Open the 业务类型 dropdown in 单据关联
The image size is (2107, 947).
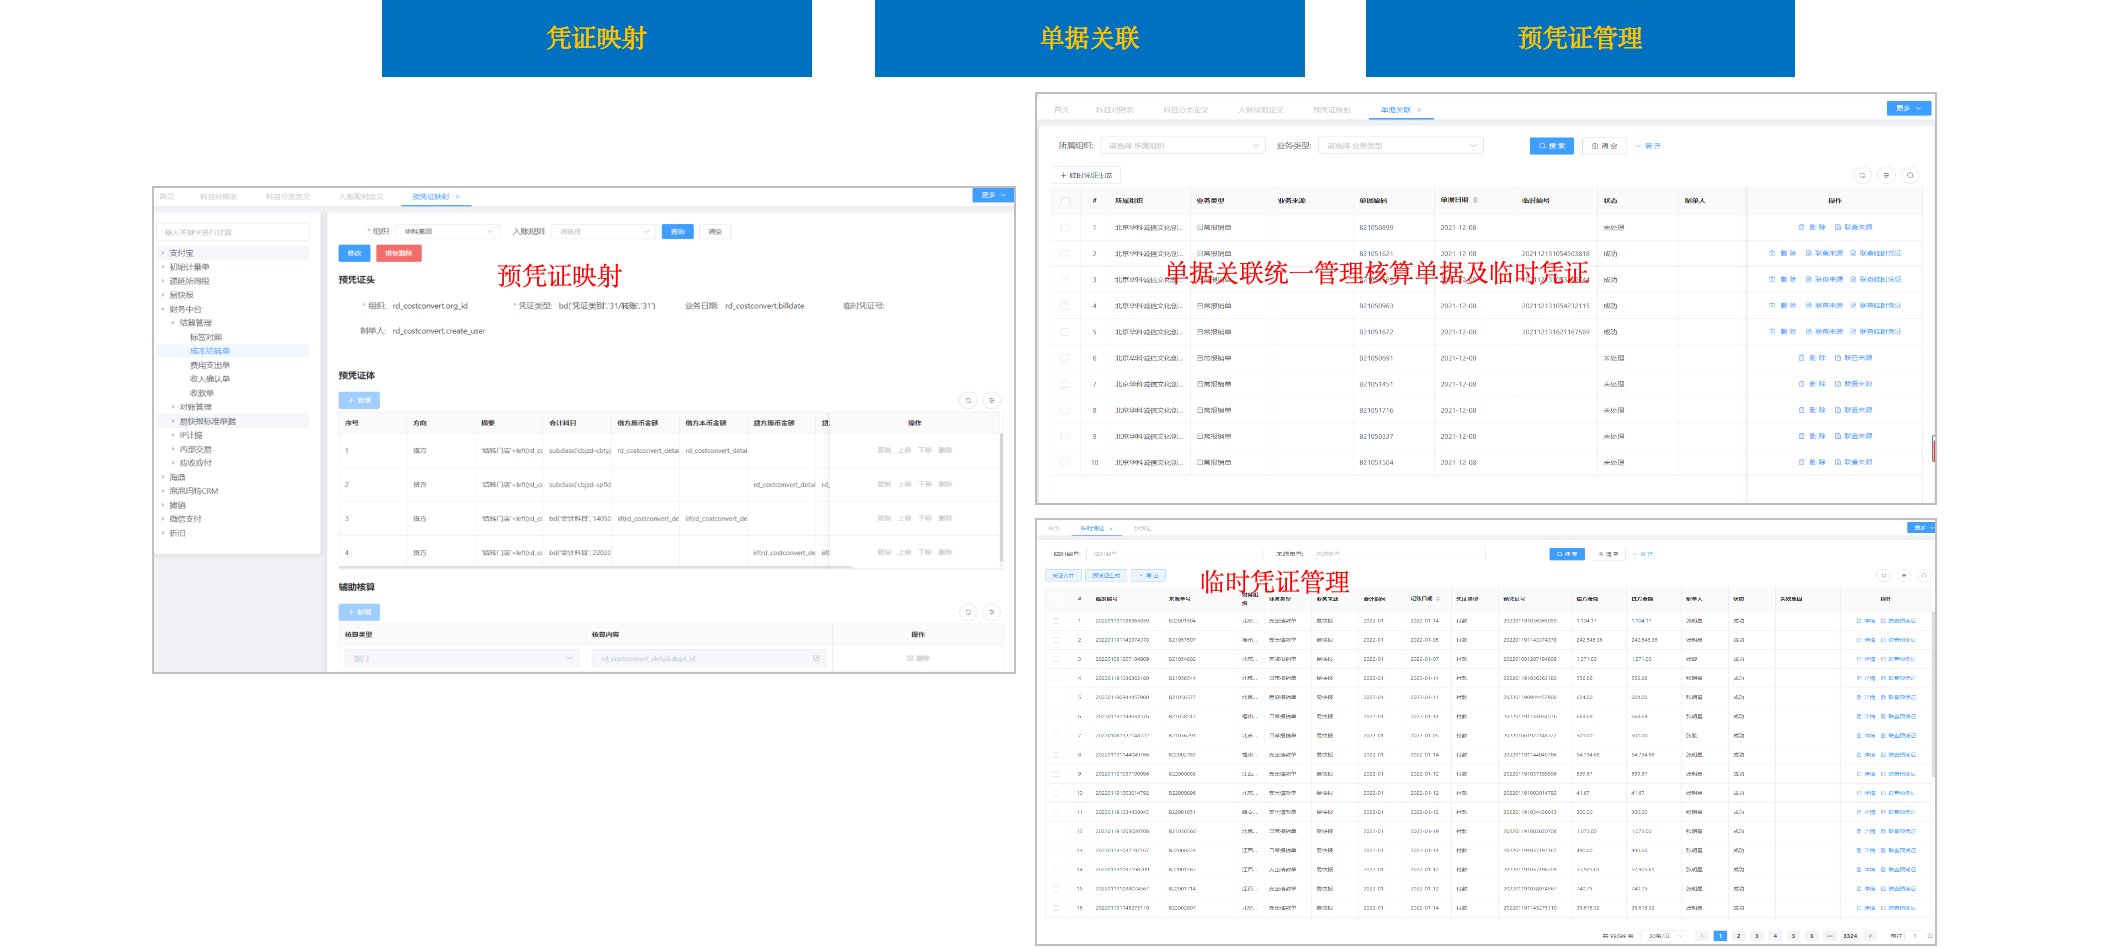(1400, 146)
